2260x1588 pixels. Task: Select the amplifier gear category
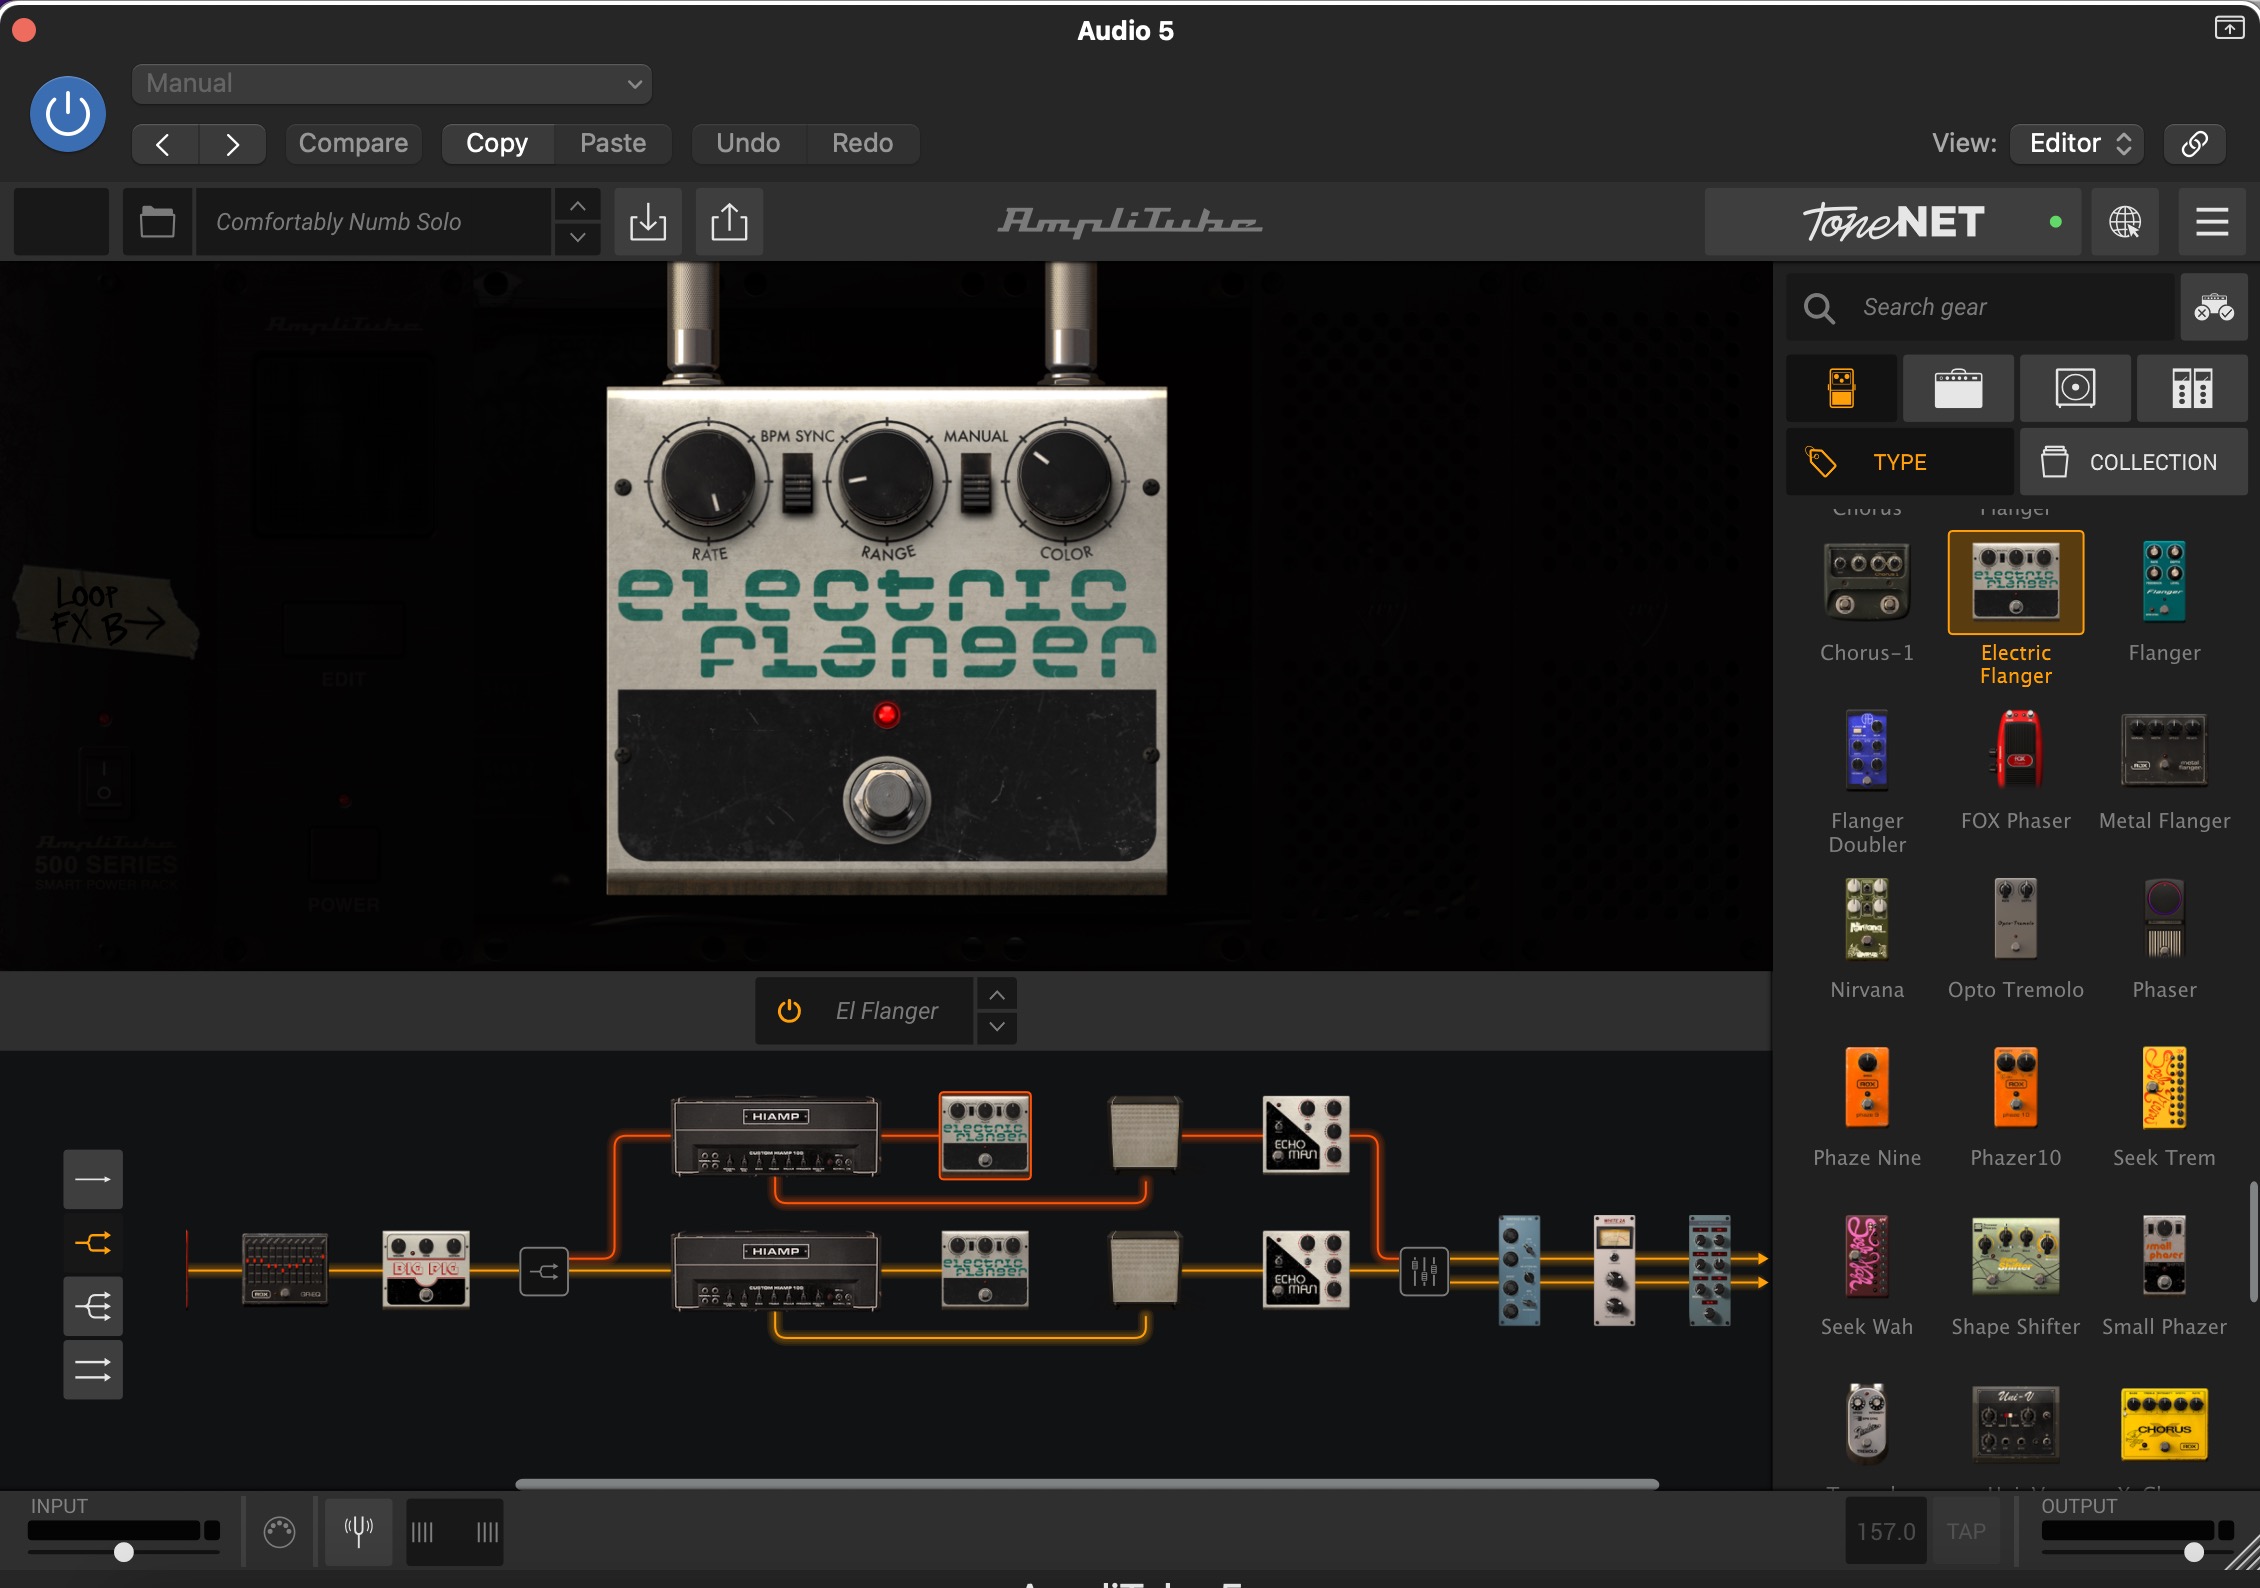click(x=1958, y=388)
